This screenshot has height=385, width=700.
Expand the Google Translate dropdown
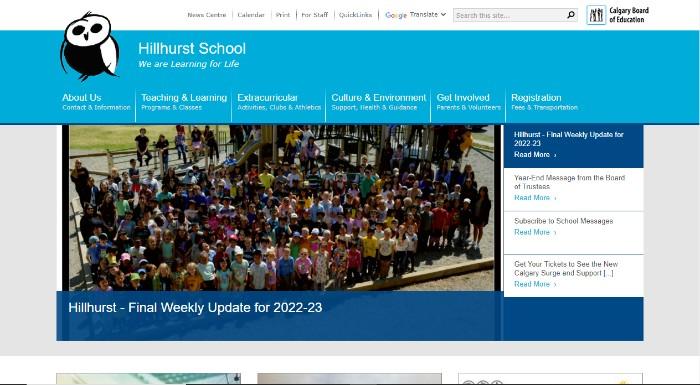click(x=416, y=15)
